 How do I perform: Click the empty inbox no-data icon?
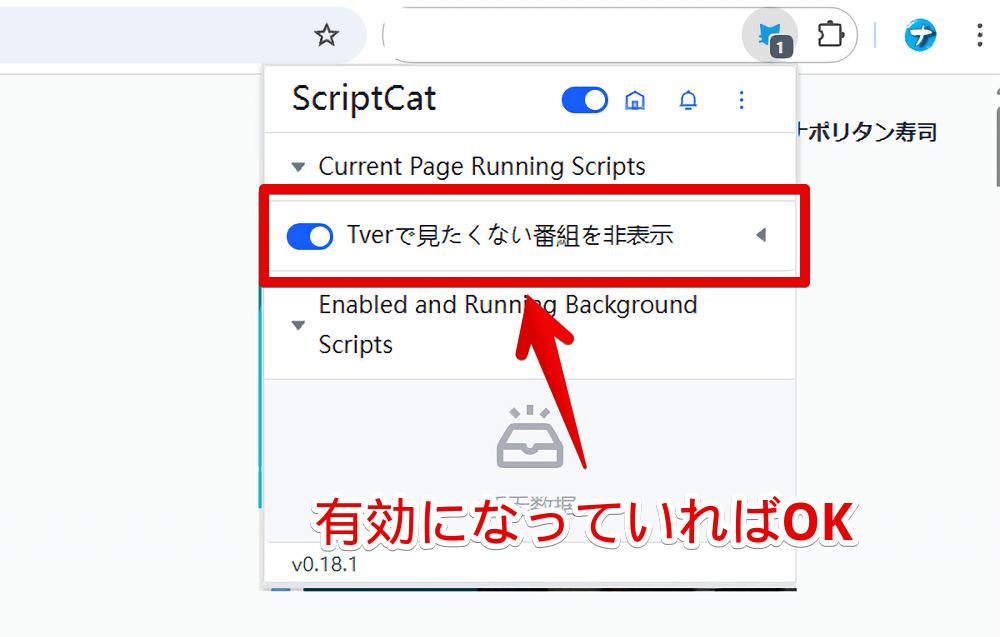(529, 437)
